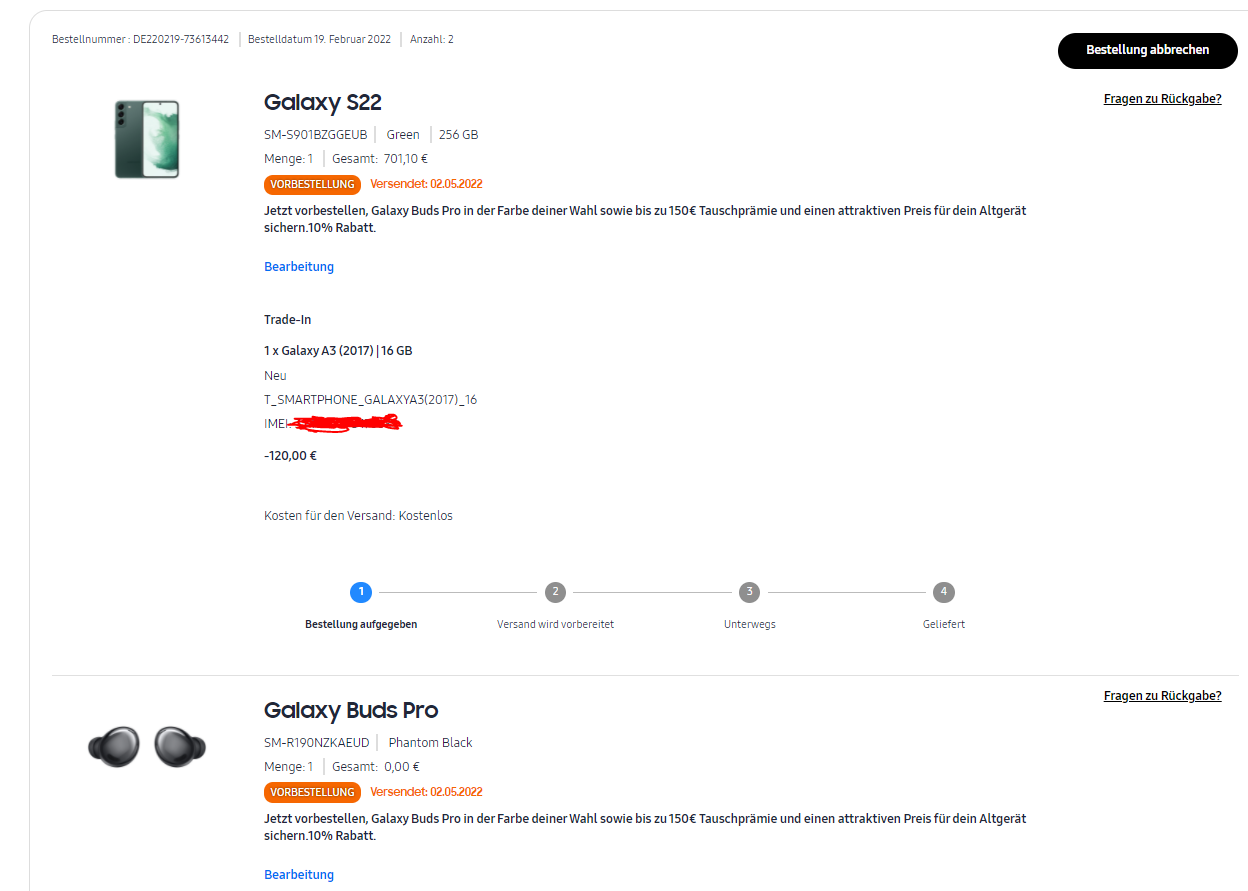Select step 3 Unterwegs circle

coord(749,592)
